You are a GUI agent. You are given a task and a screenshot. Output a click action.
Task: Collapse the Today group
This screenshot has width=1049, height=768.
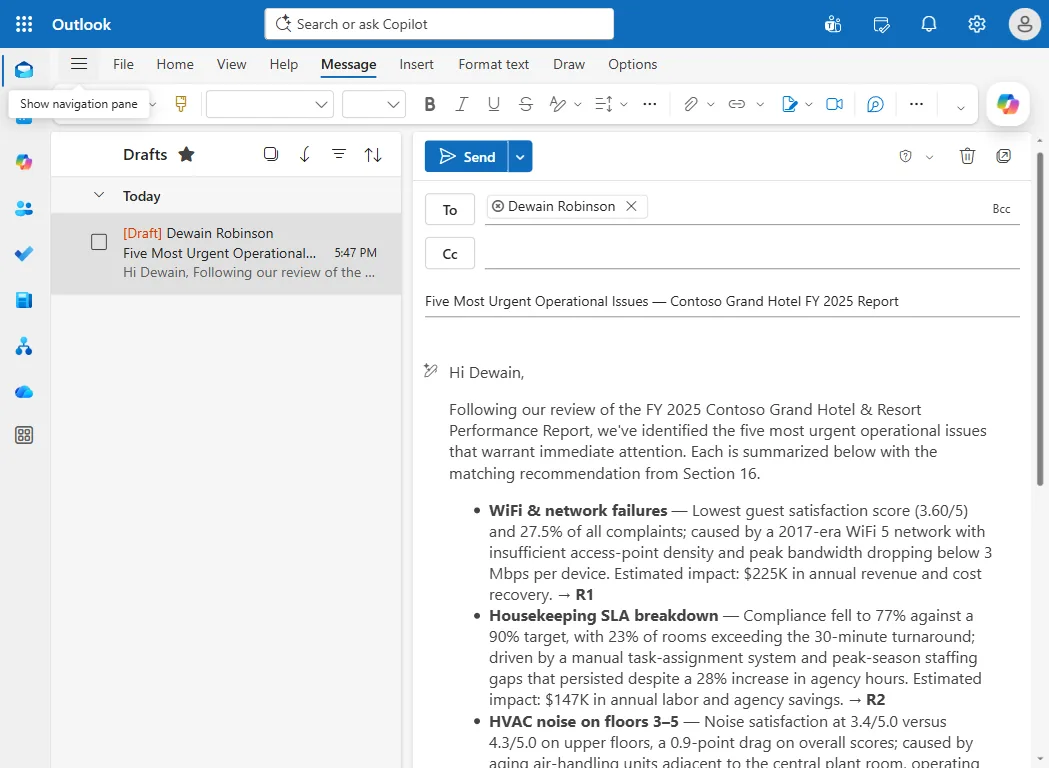[x=98, y=195]
